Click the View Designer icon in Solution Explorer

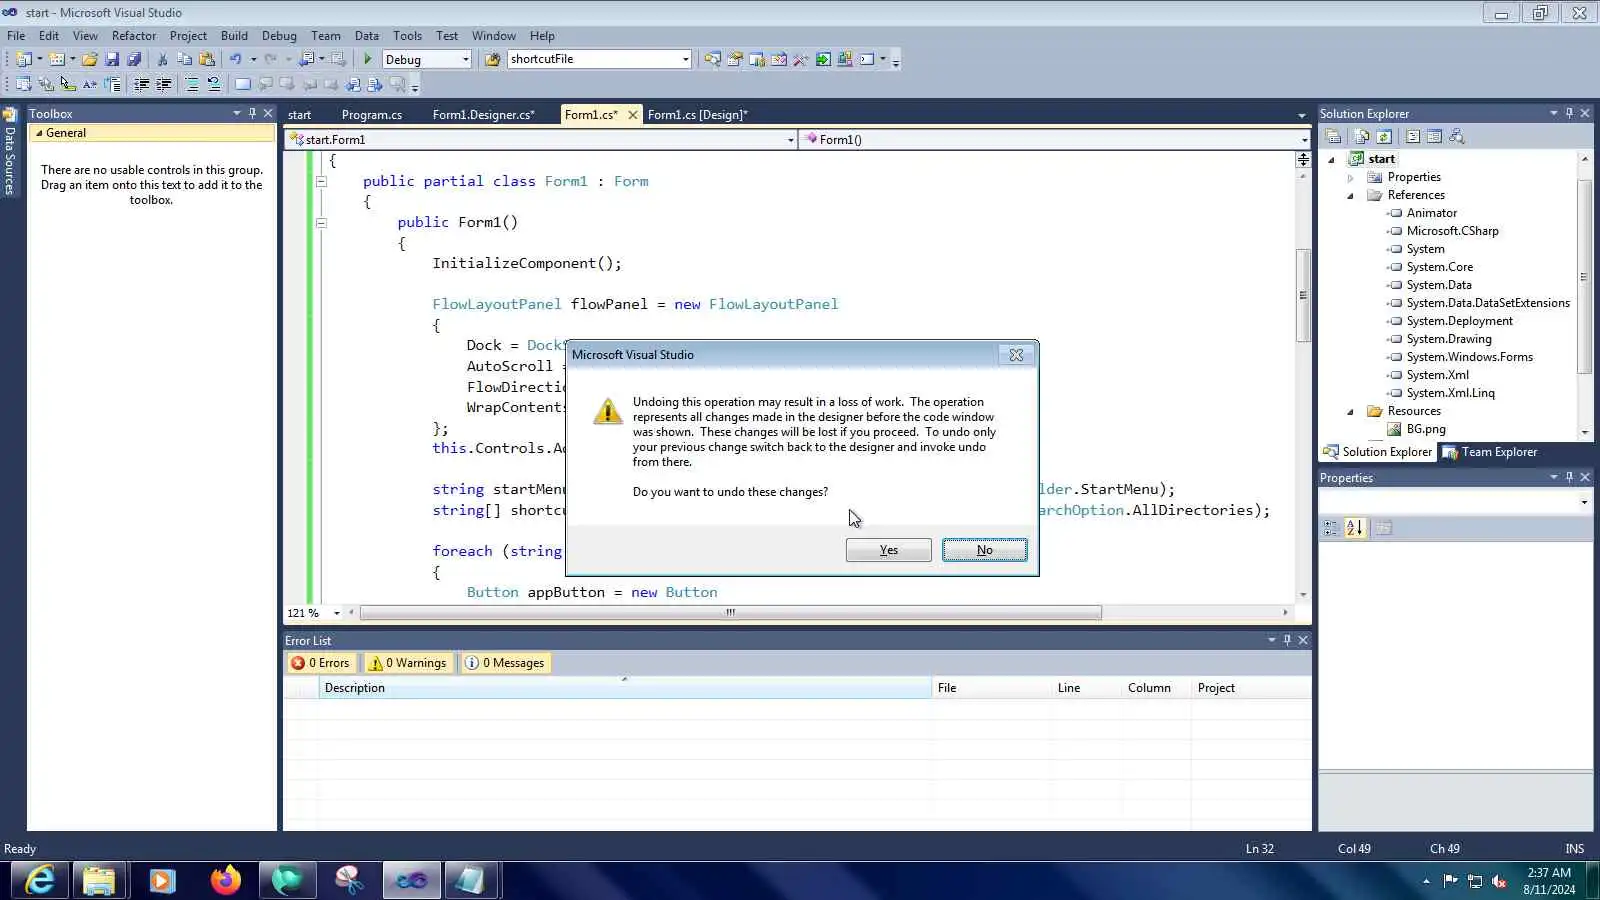(x=1434, y=136)
